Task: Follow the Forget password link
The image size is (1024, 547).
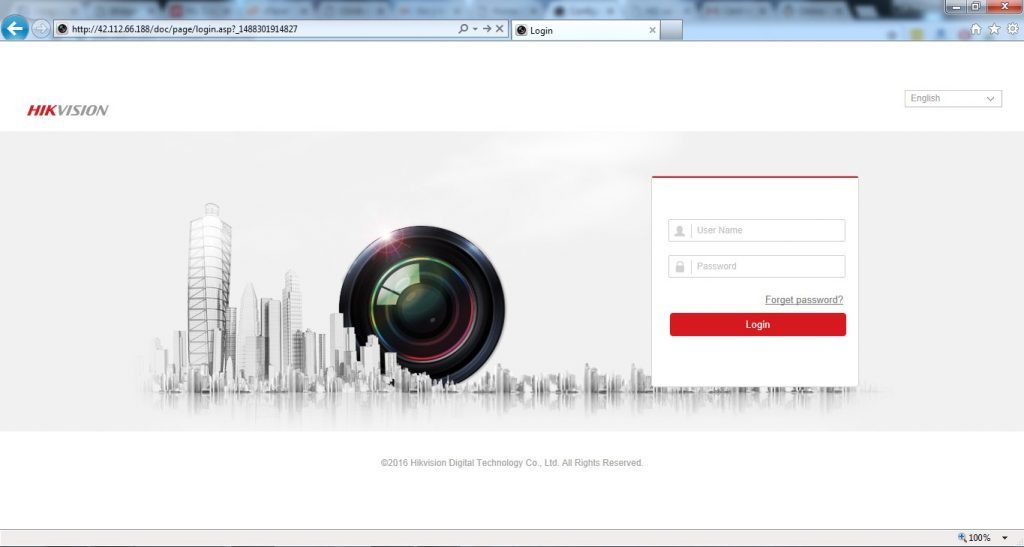Action: pyautogui.click(x=804, y=300)
